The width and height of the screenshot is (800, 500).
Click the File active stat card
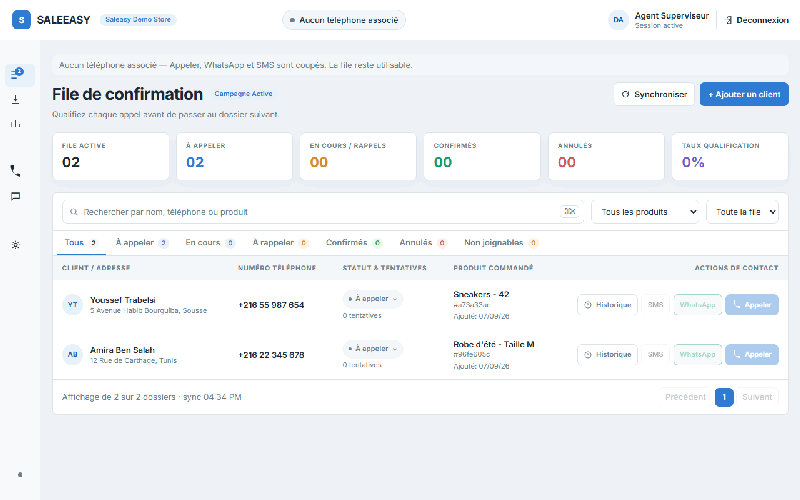point(111,156)
